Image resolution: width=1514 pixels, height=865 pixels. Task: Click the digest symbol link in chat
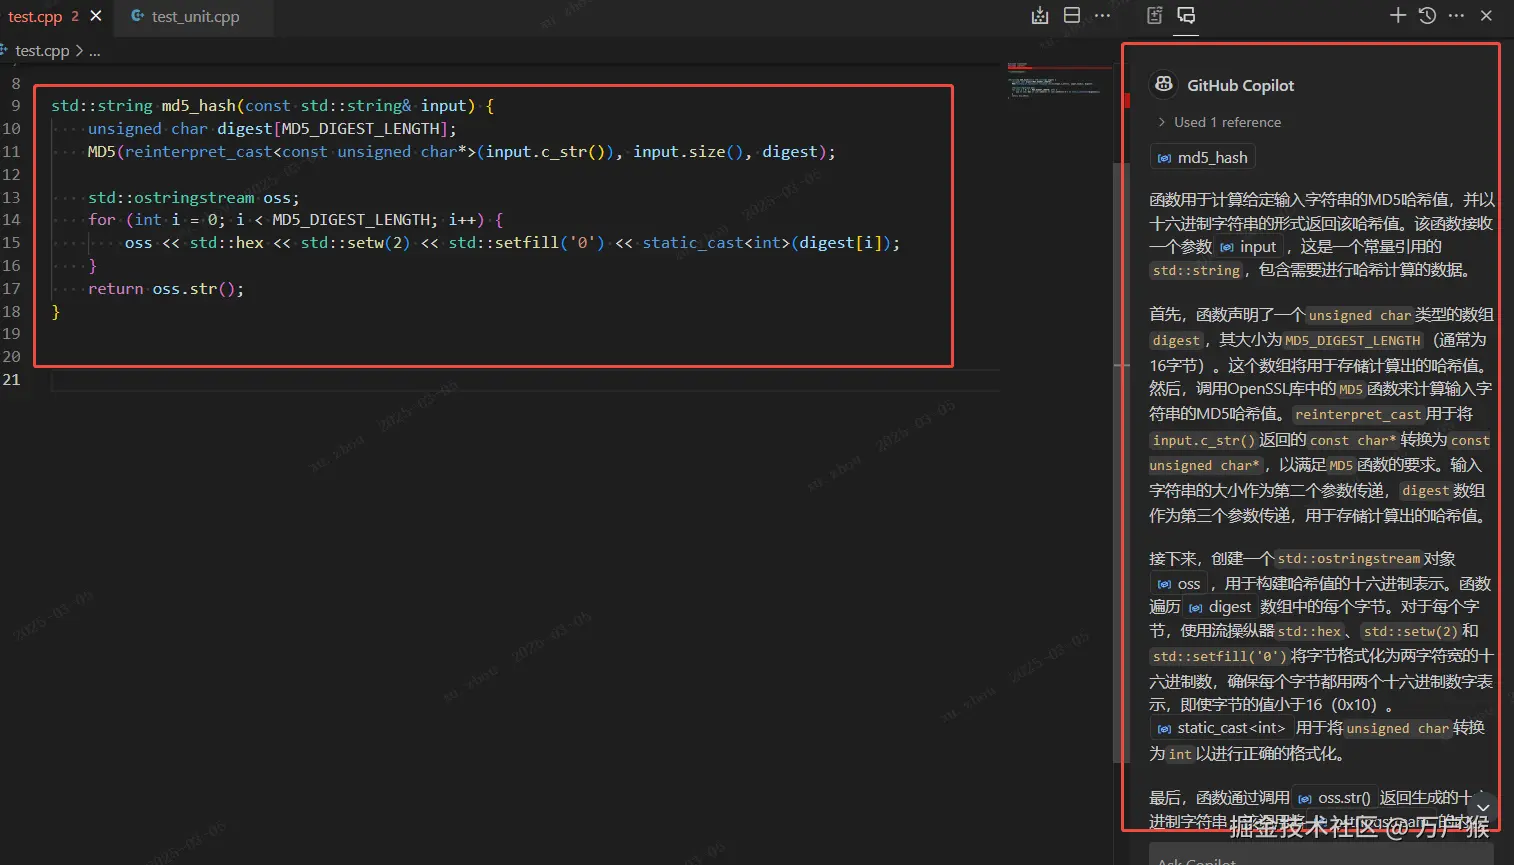pyautogui.click(x=1220, y=607)
